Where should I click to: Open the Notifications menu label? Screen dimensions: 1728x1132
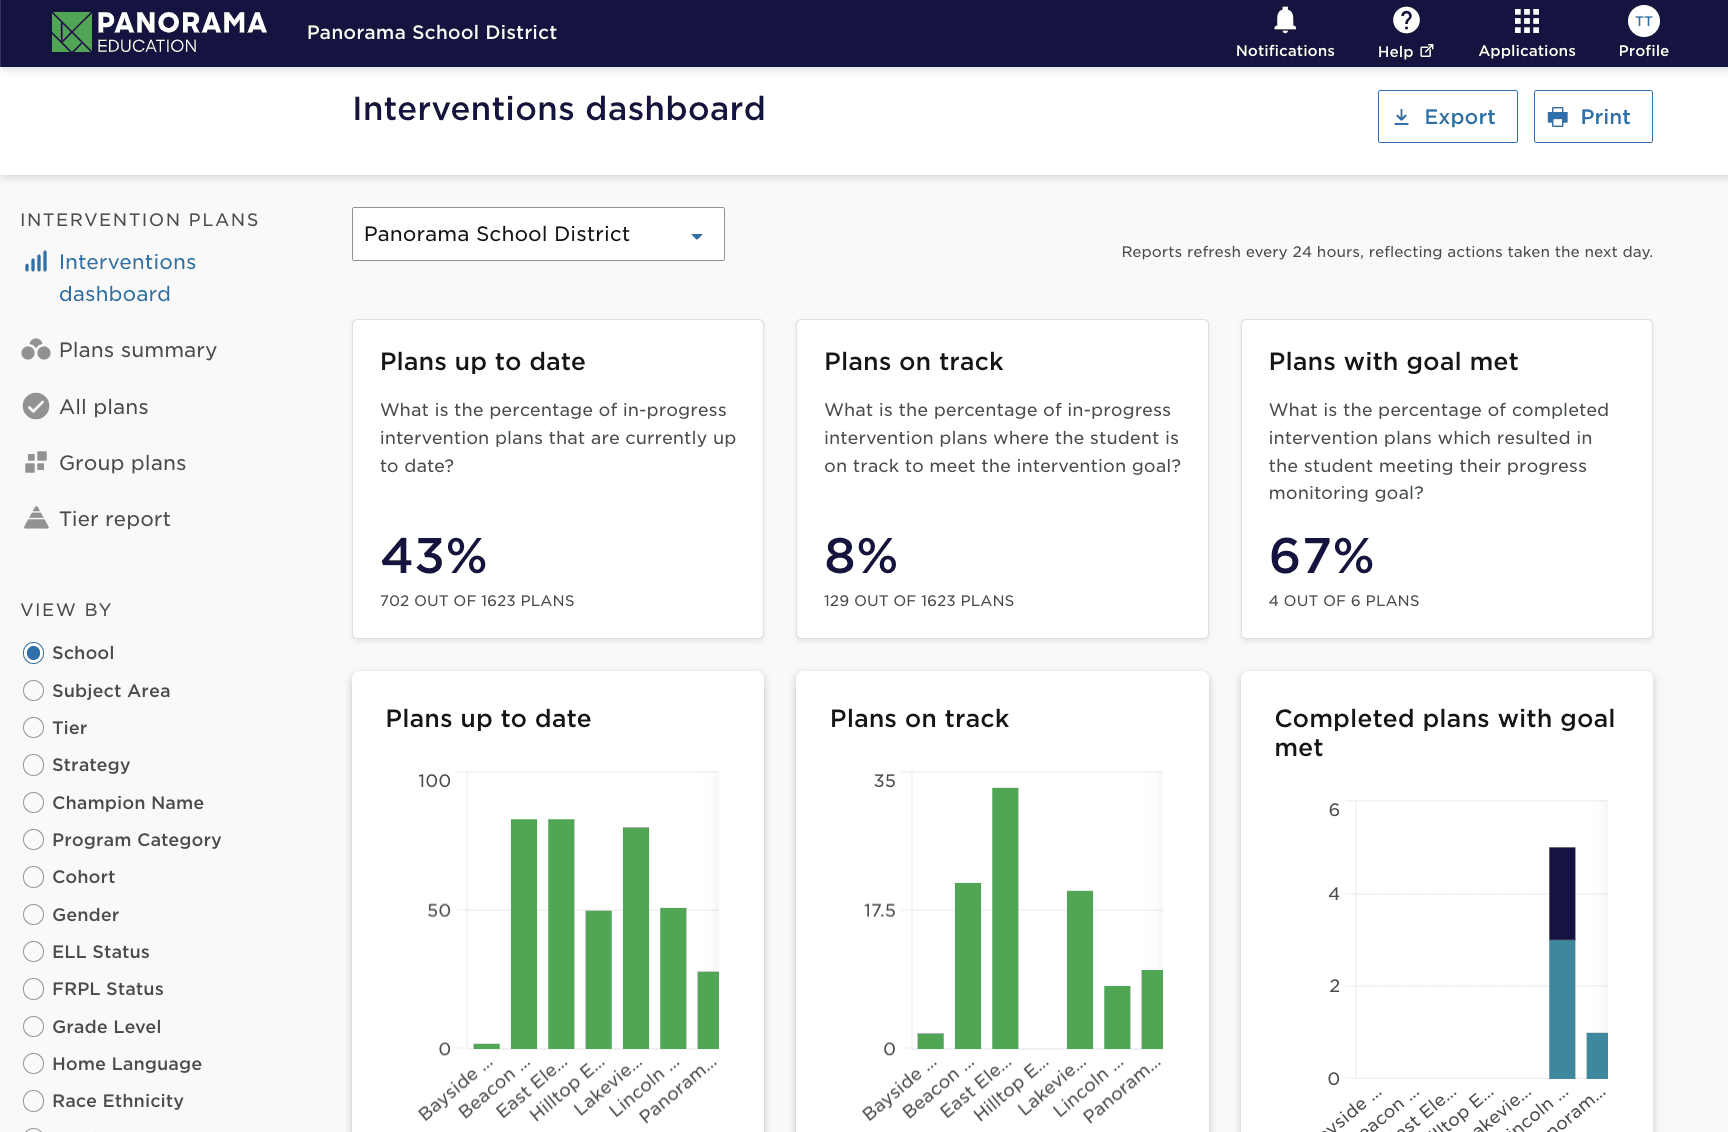tap(1285, 51)
